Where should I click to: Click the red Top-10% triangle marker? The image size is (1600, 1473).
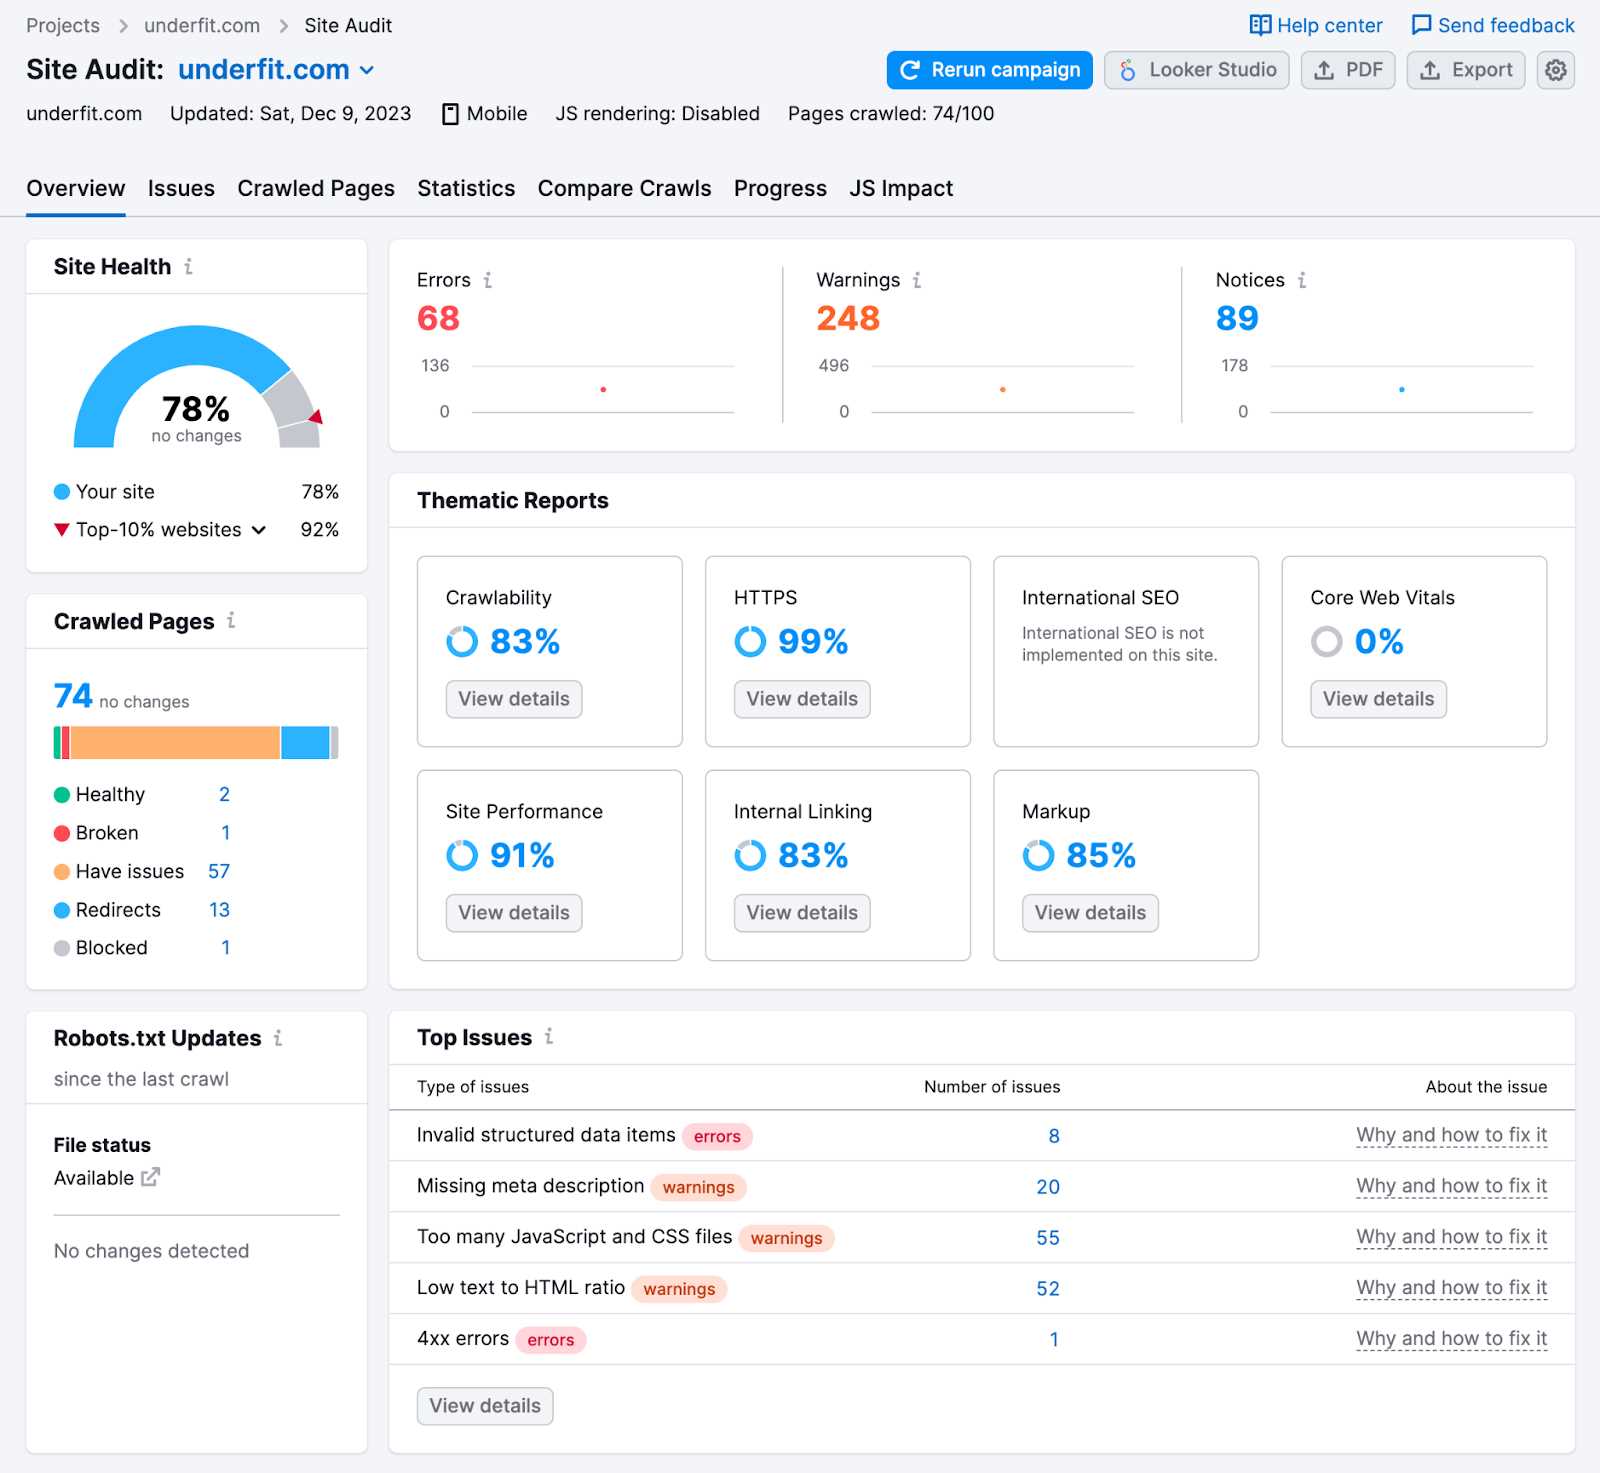tap(62, 529)
